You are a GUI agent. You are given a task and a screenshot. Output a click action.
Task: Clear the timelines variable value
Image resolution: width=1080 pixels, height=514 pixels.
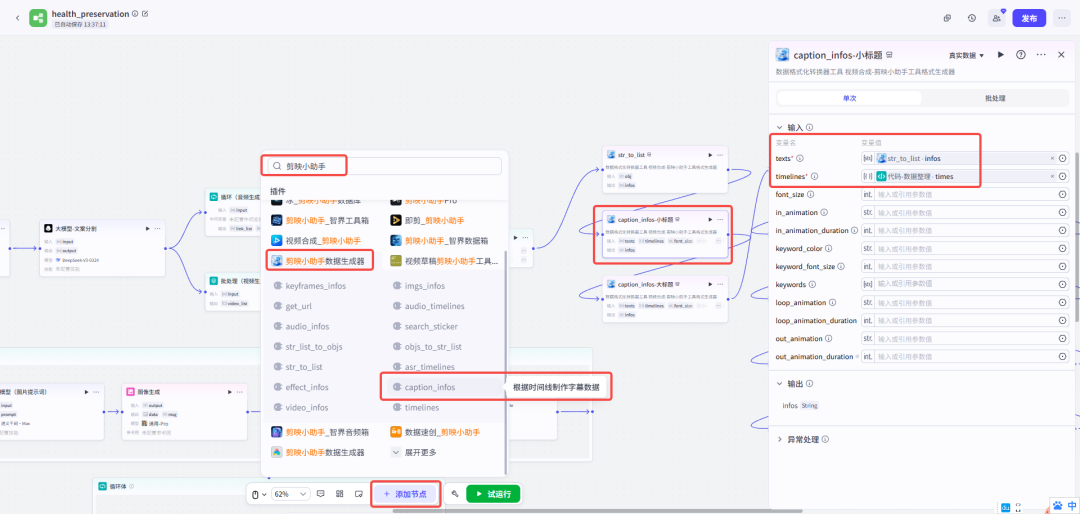[x=1052, y=176]
